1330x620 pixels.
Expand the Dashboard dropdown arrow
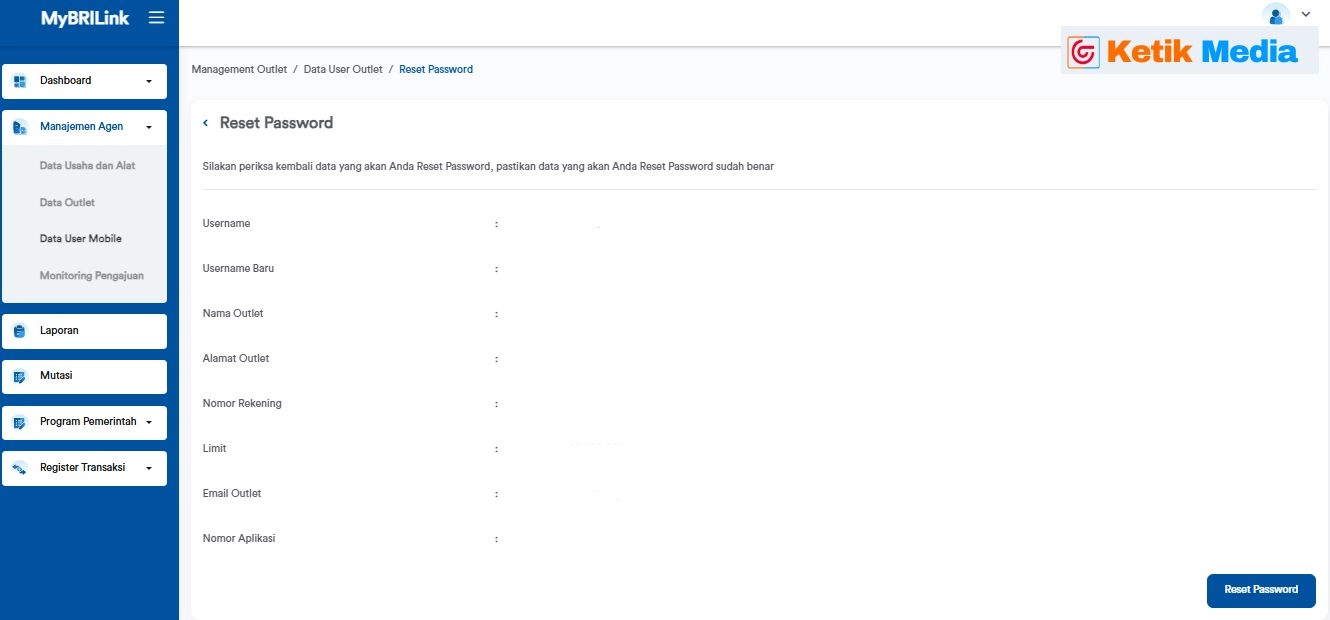(149, 81)
